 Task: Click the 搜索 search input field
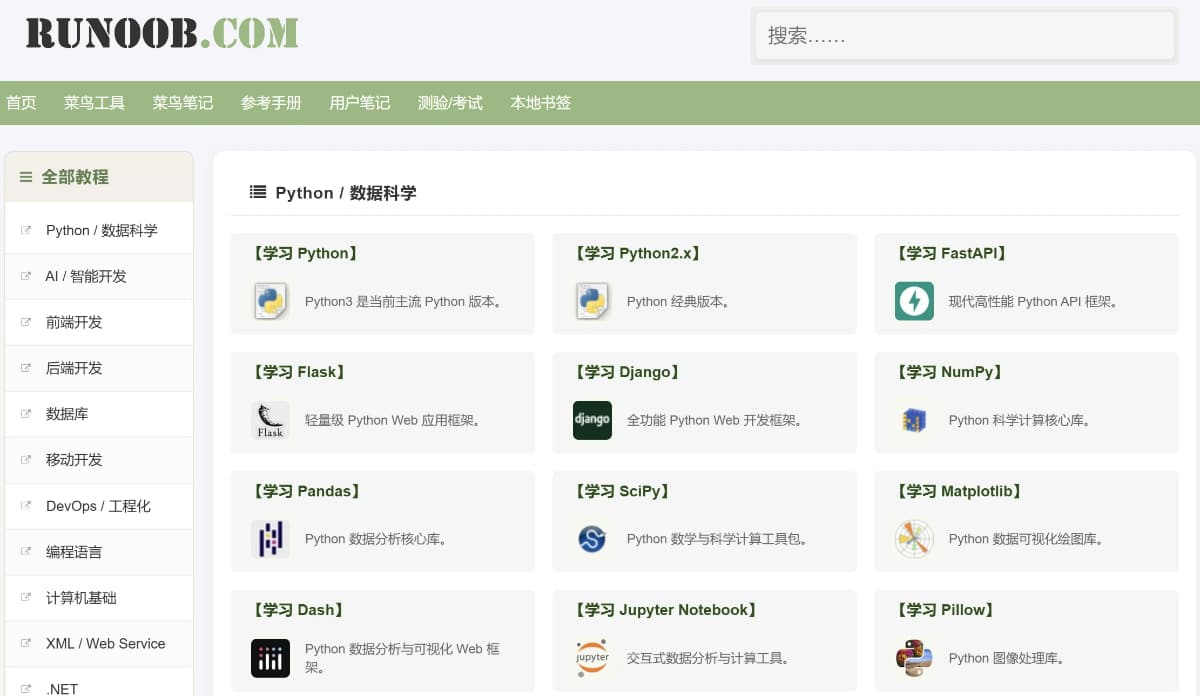click(x=964, y=36)
